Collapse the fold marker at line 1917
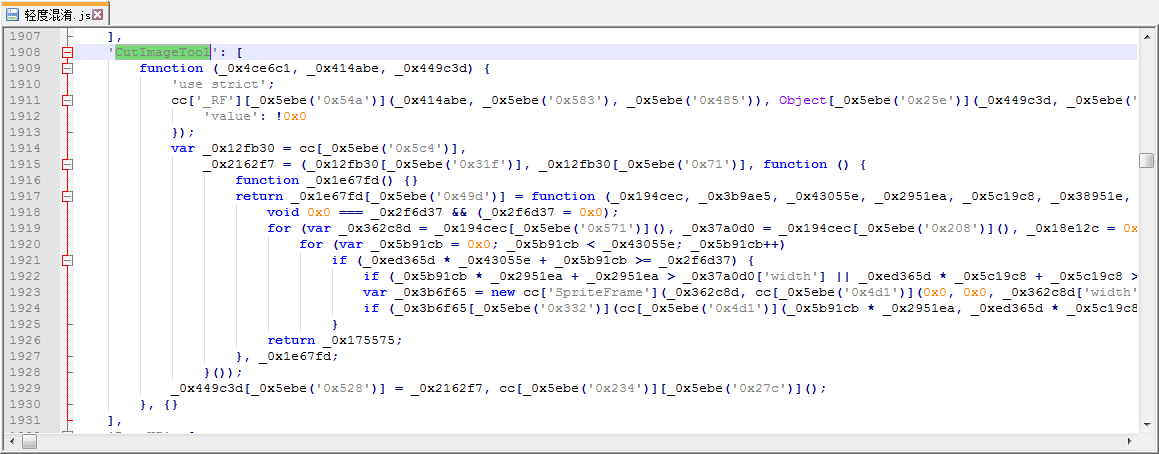The width and height of the screenshot is (1159, 454). pos(68,196)
